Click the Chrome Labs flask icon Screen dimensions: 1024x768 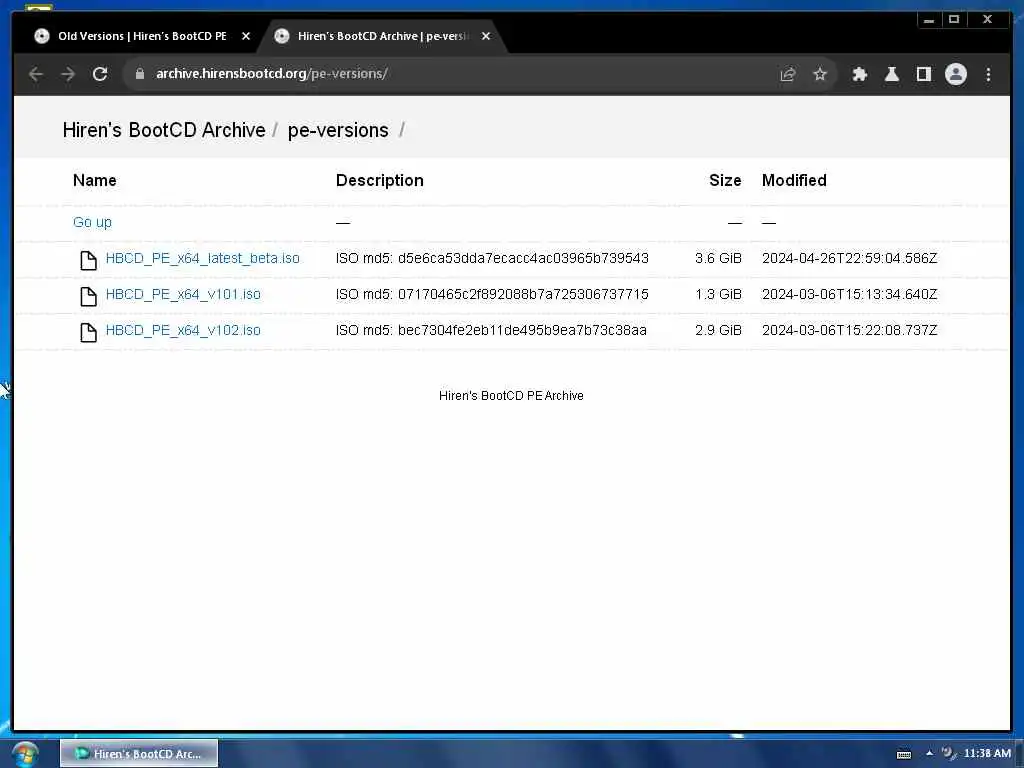coord(891,74)
